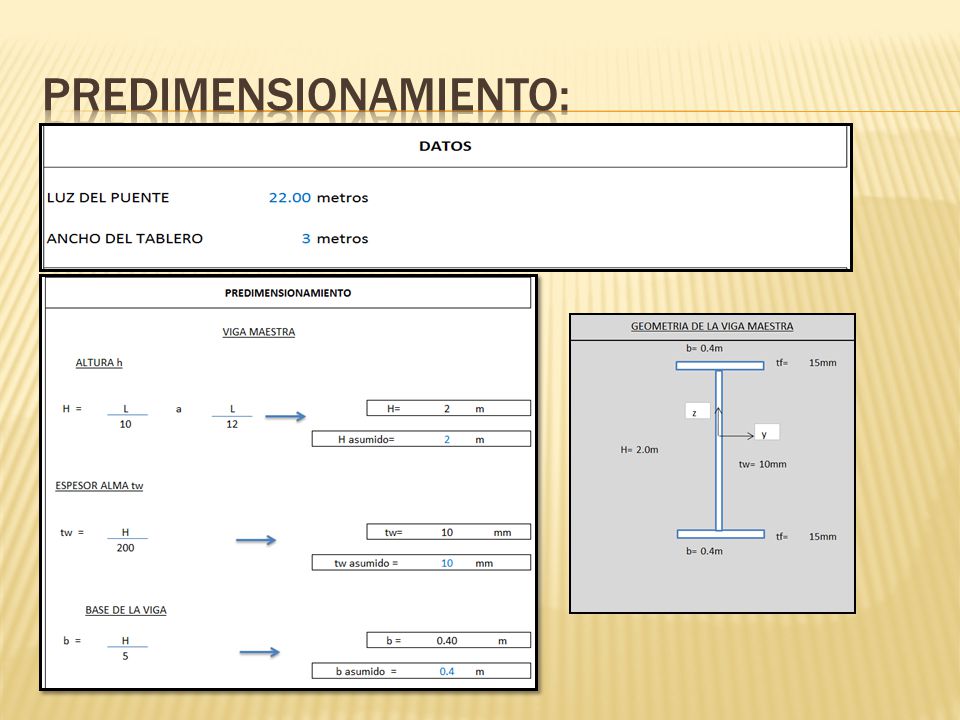Select the deck width value "3"
The width and height of the screenshot is (960, 720).
(x=306, y=239)
